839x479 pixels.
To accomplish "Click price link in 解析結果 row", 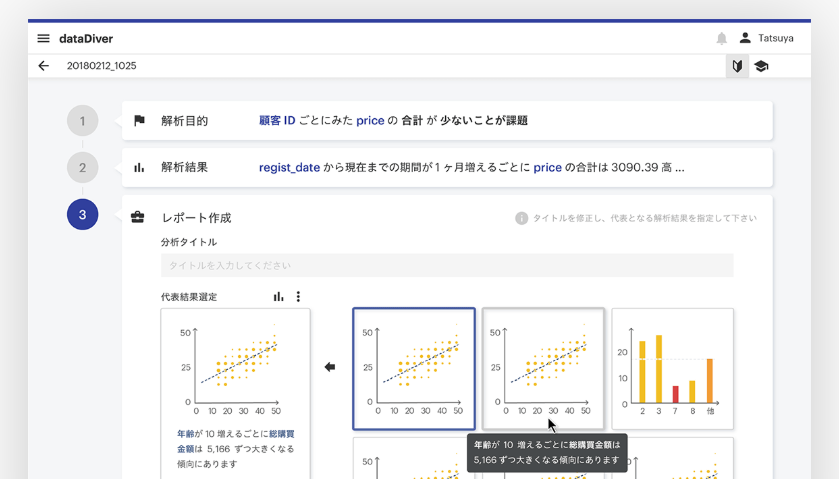I will tap(547, 168).
